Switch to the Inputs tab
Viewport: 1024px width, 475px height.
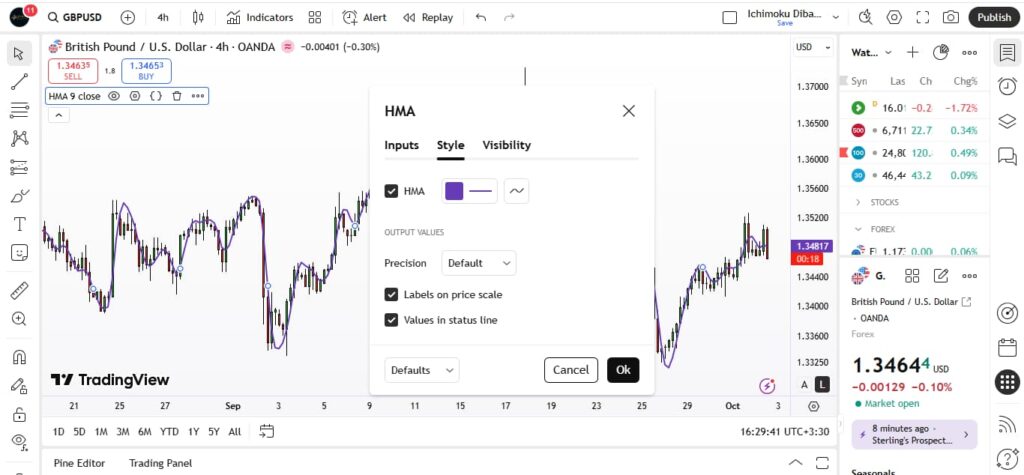click(401, 145)
